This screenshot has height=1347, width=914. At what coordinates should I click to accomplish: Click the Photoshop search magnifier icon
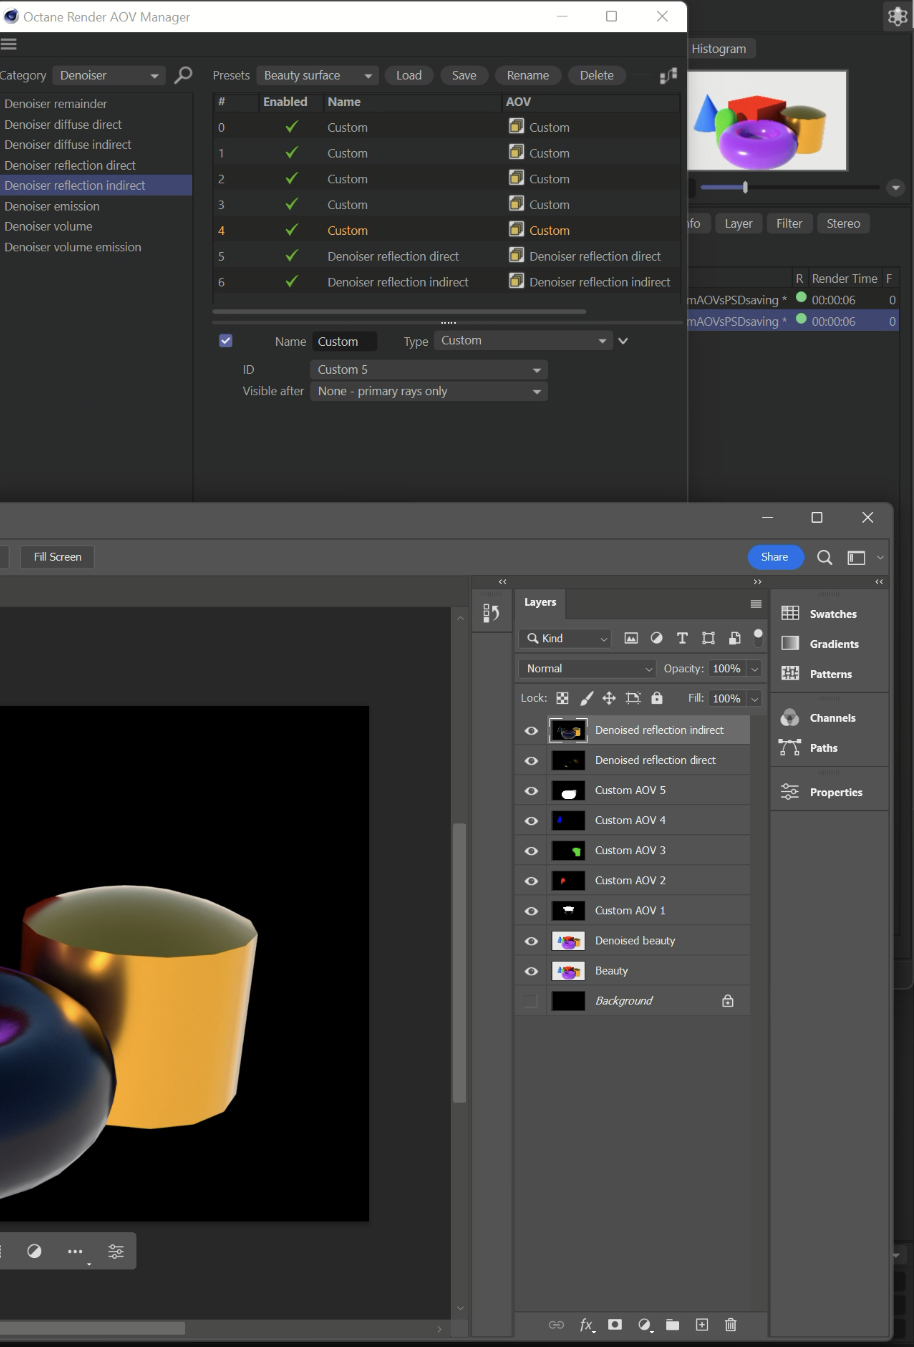pos(824,558)
